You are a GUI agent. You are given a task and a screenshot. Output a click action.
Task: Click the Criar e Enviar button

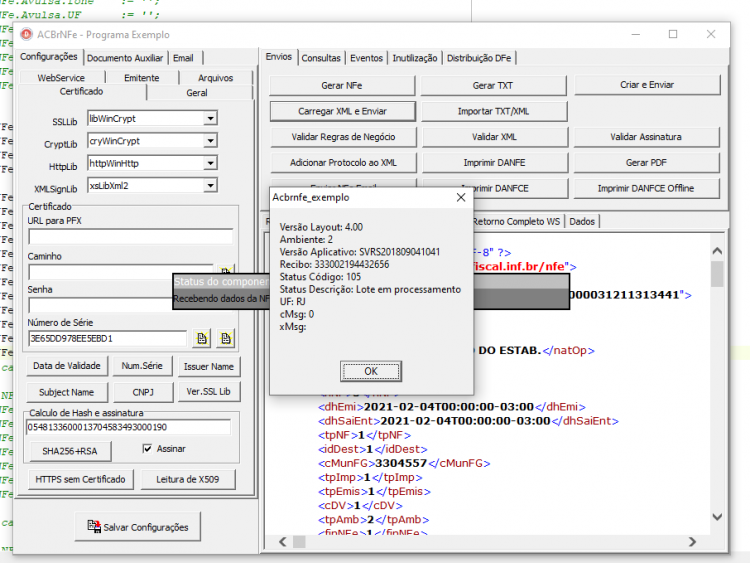click(x=647, y=85)
